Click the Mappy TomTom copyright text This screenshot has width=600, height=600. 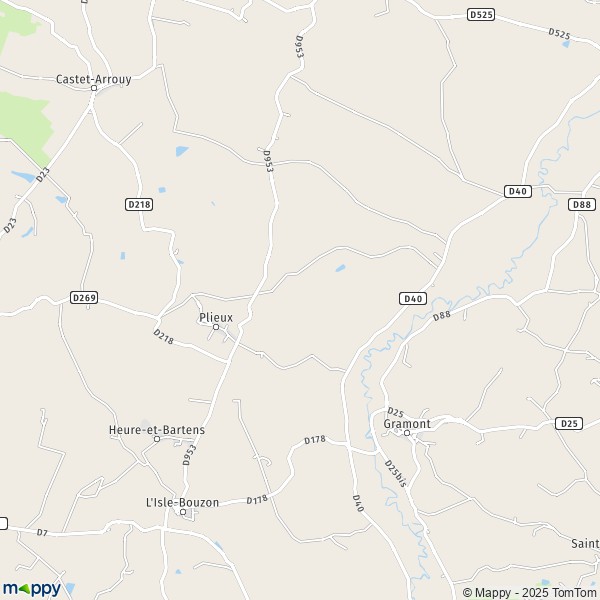530,592
